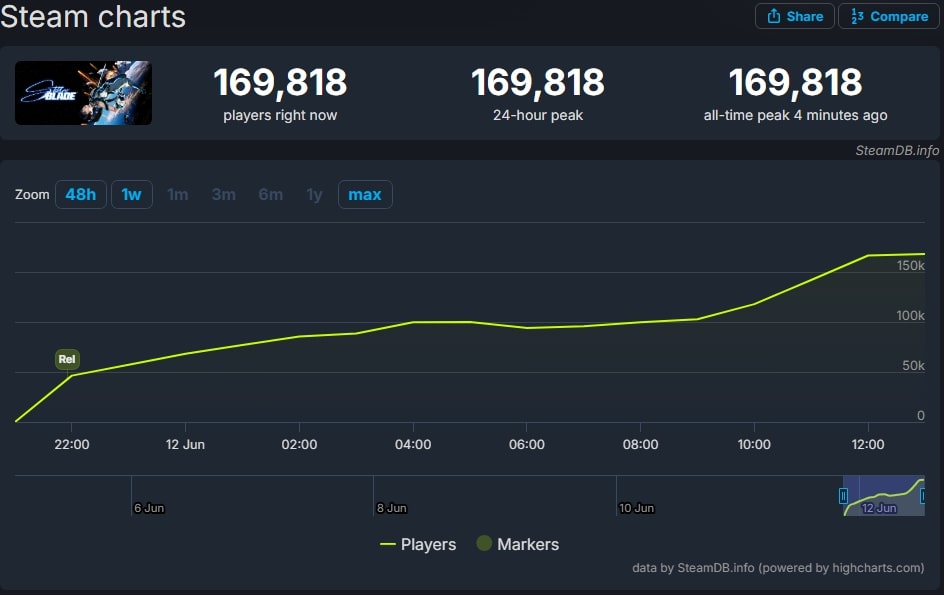Click the 100k y-axis label
The width and height of the screenshot is (944, 595).
[910, 316]
